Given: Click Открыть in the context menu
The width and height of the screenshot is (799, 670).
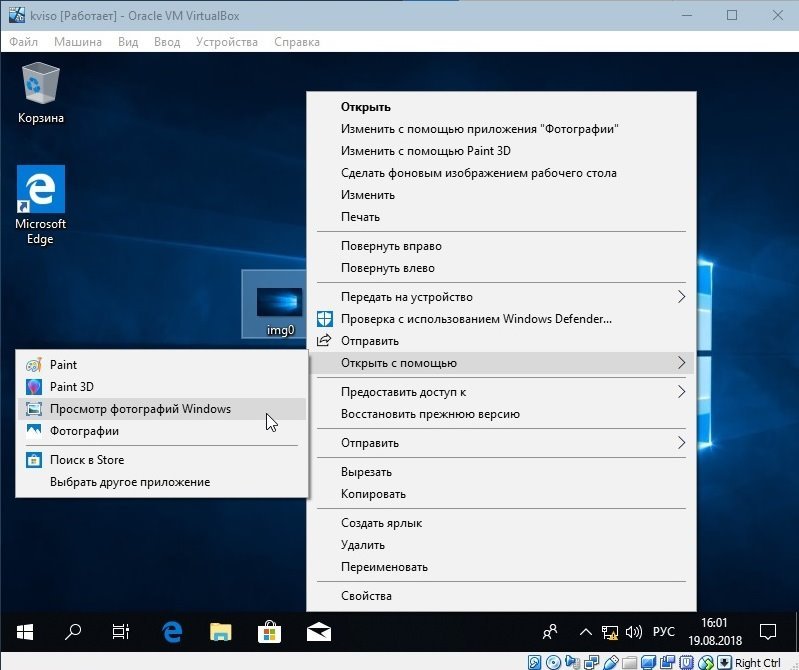Looking at the screenshot, I should pos(501,107).
